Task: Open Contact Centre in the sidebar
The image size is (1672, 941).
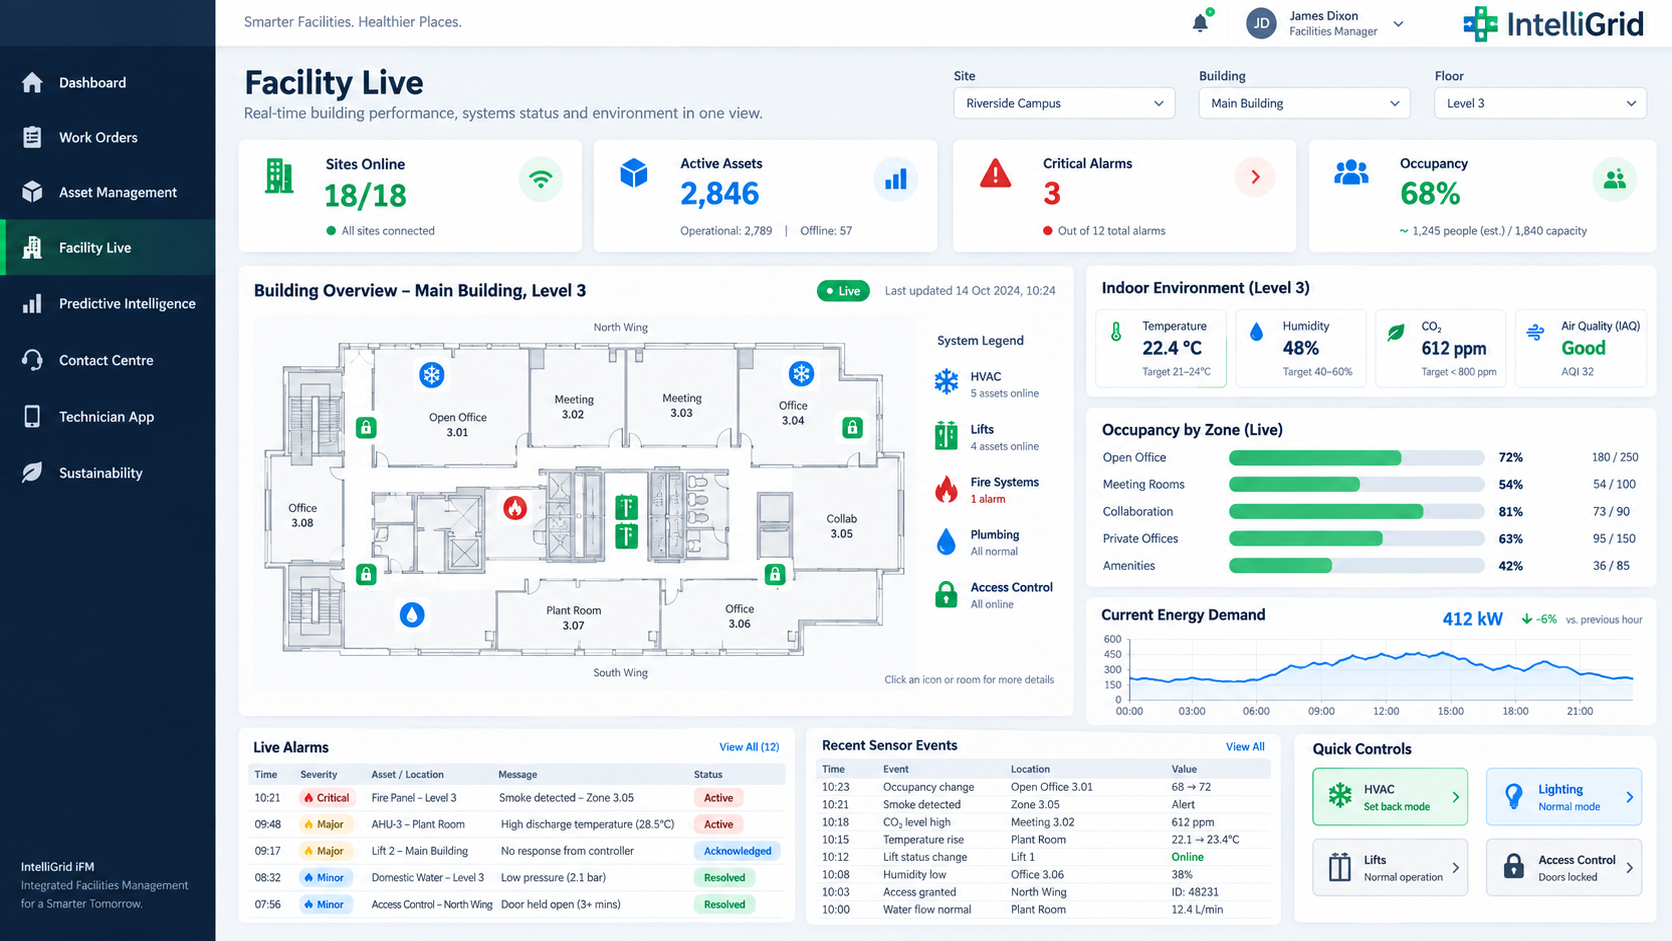Action: tap(108, 361)
